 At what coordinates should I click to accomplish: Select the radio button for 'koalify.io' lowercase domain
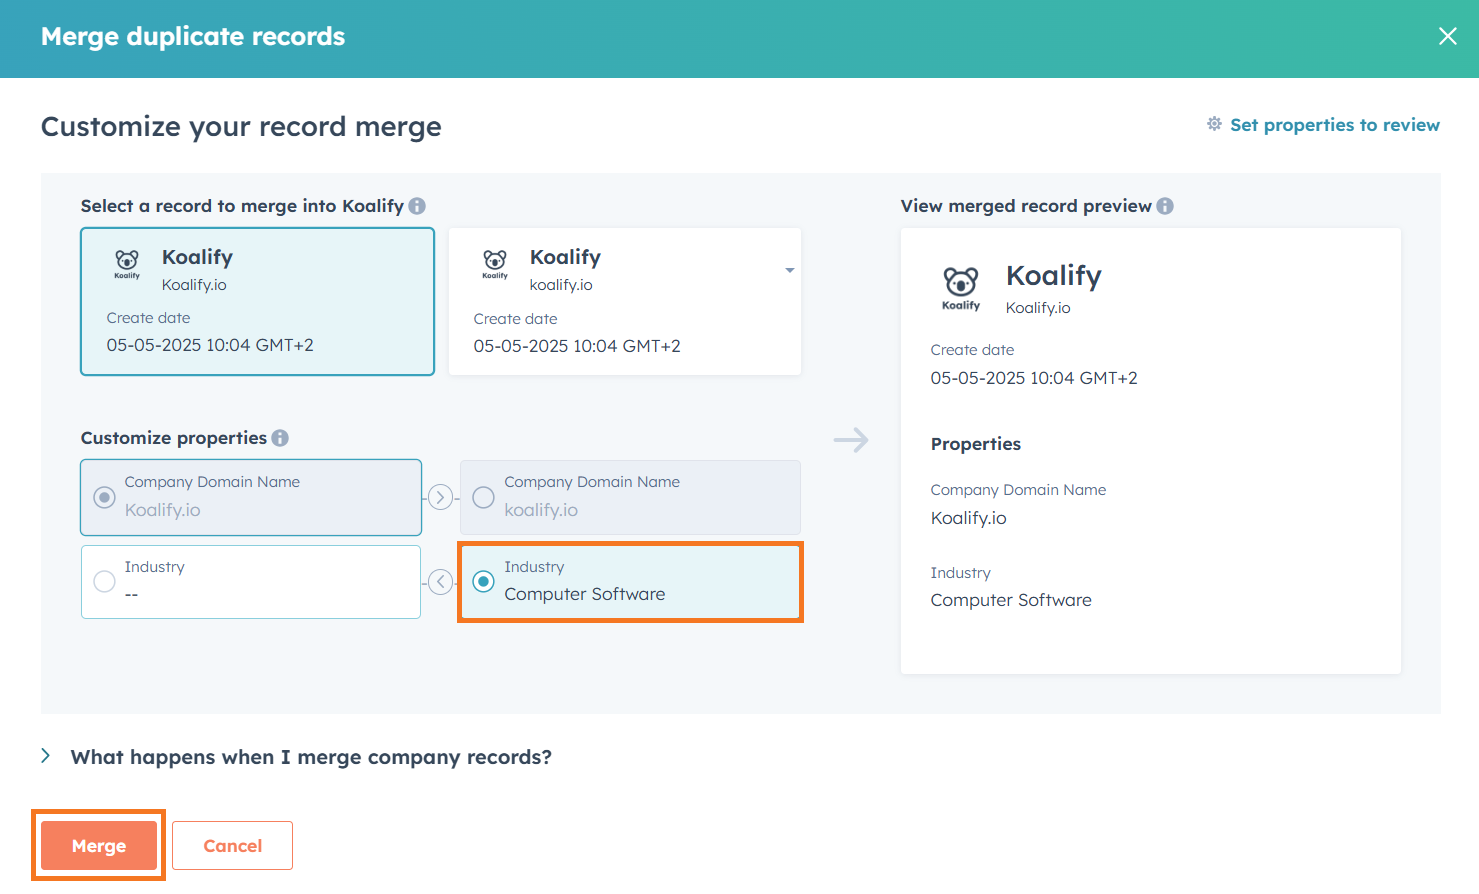coord(483,497)
